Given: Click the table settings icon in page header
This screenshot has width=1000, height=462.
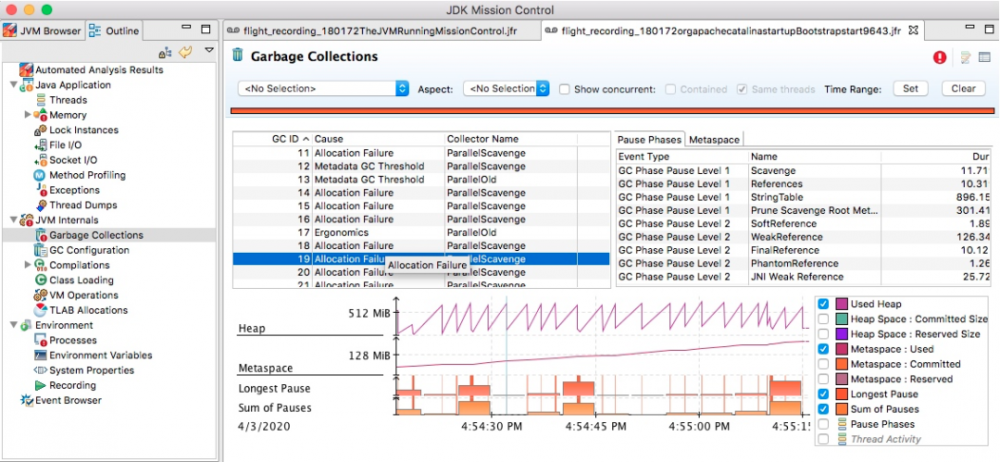Looking at the screenshot, I should 985,57.
